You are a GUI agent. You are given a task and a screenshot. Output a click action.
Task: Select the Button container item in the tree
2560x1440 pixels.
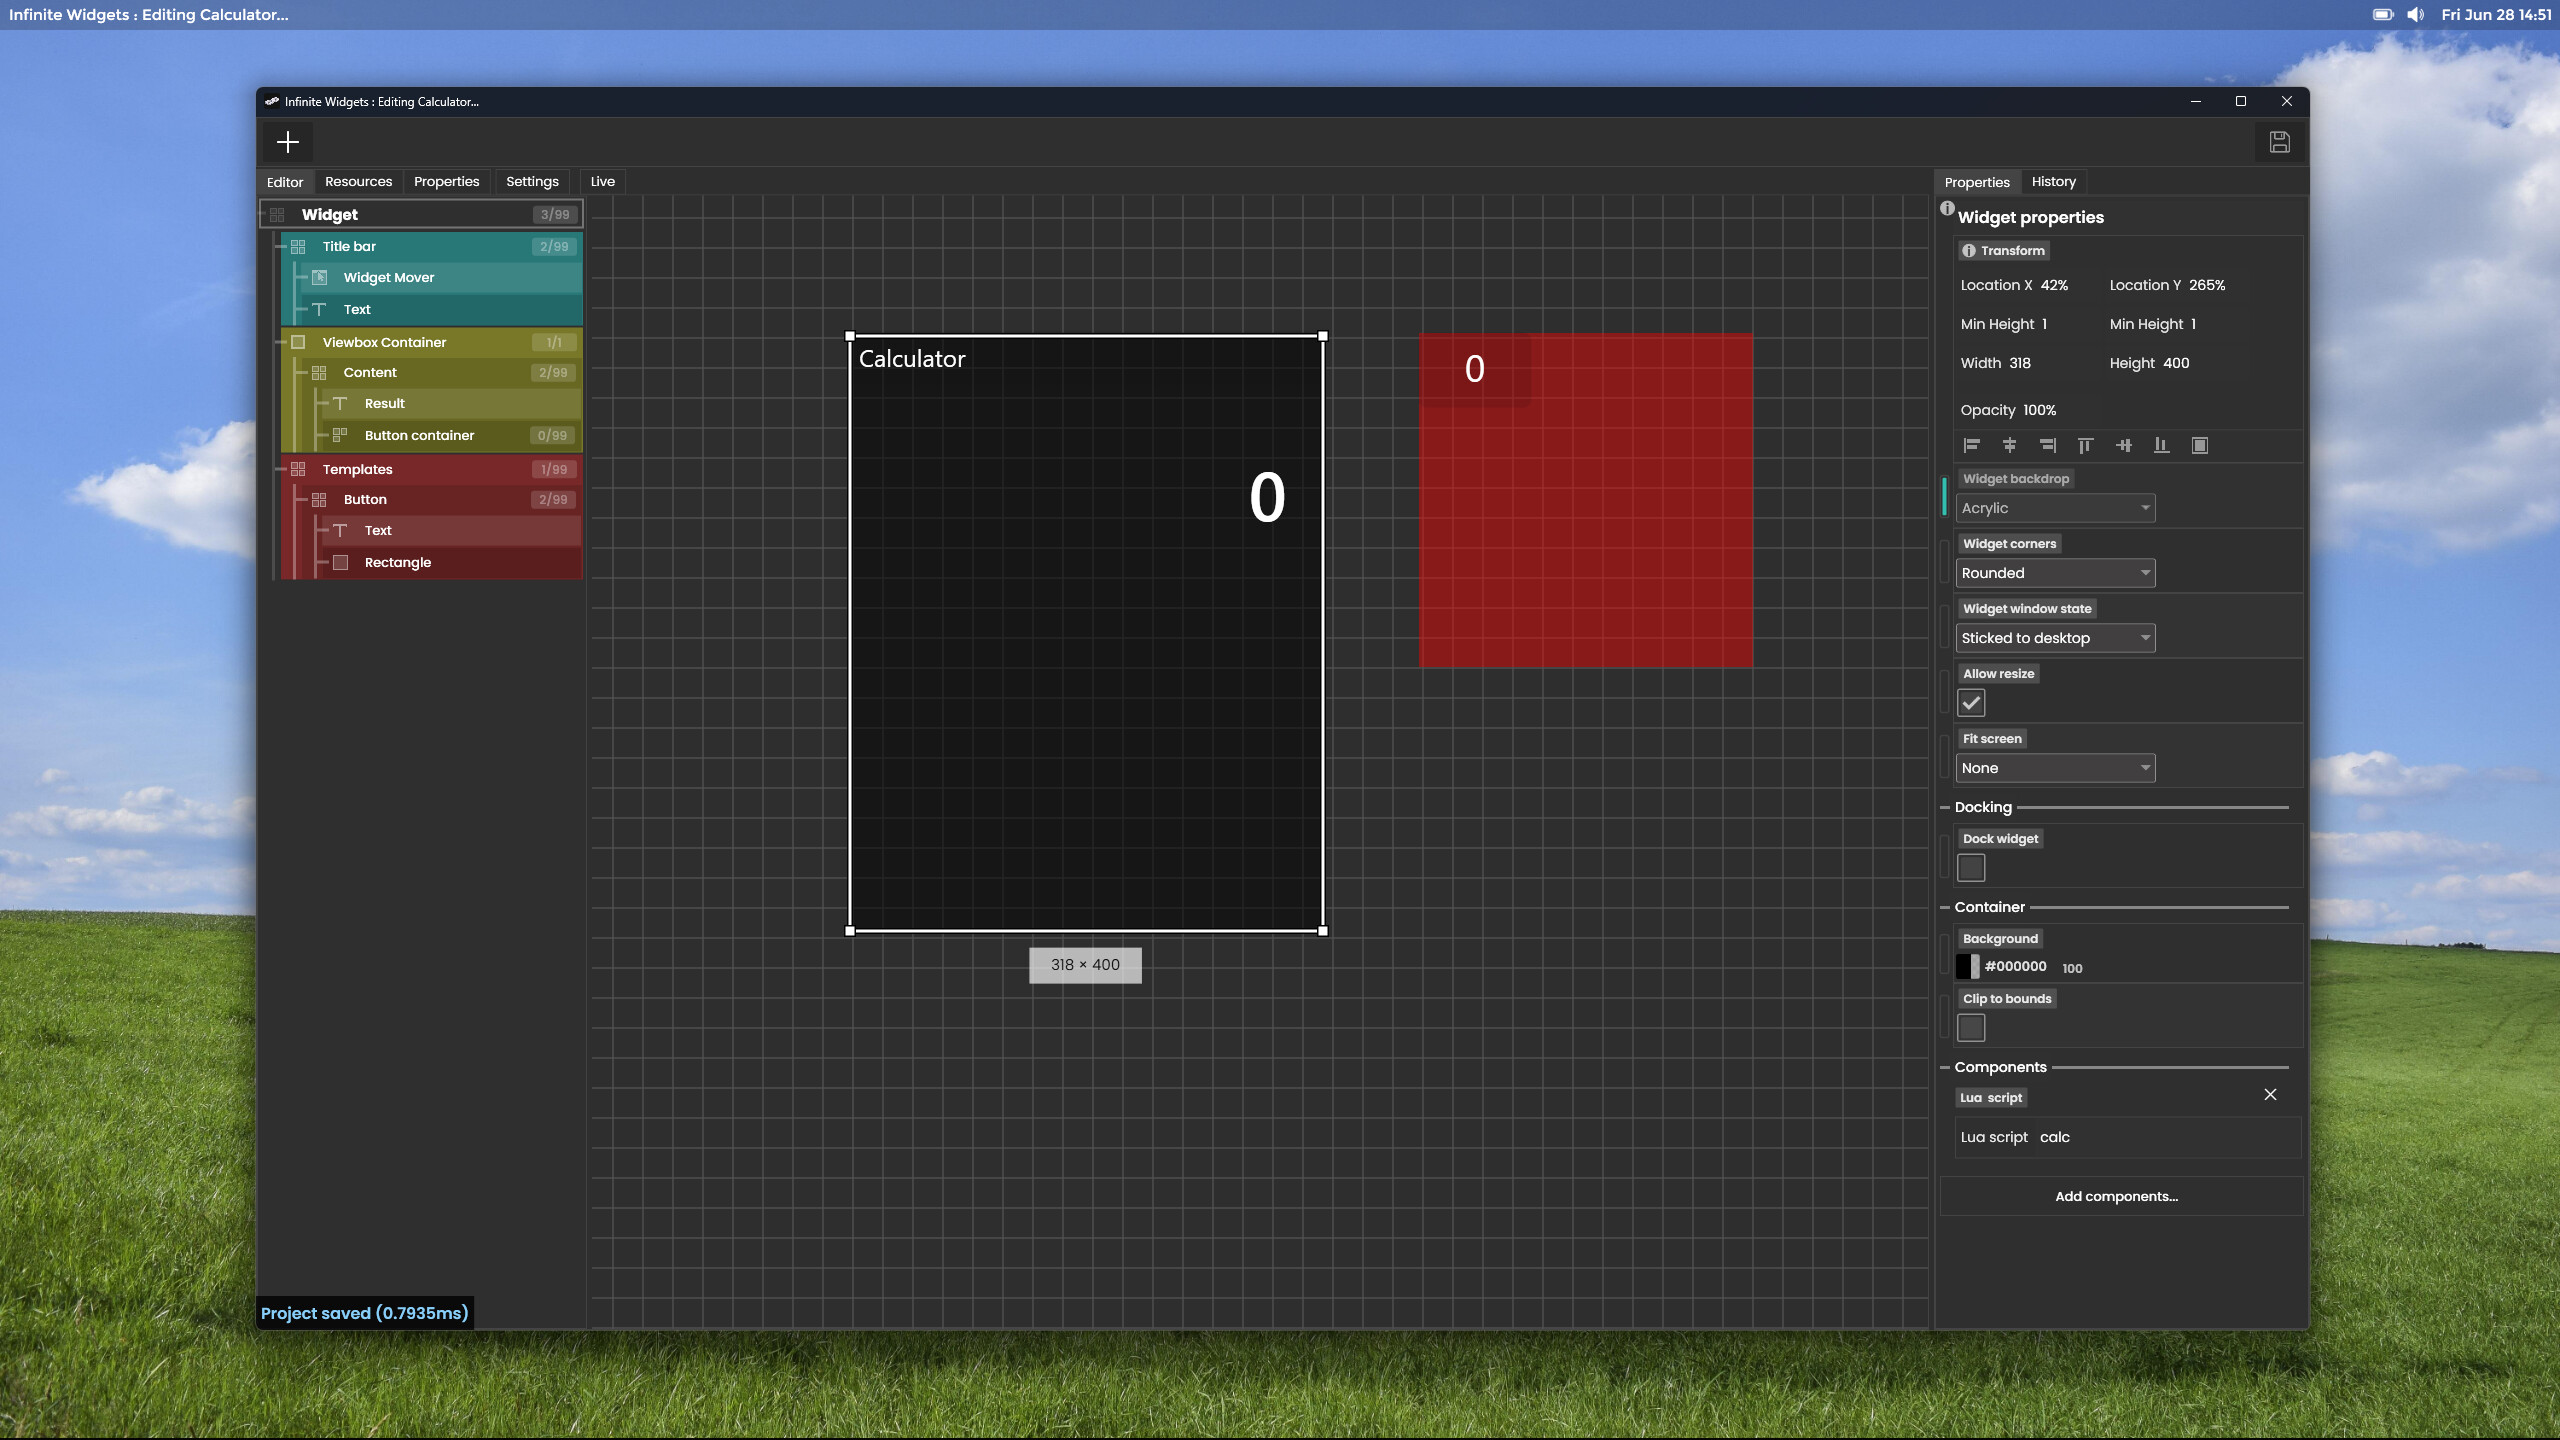pyautogui.click(x=418, y=435)
